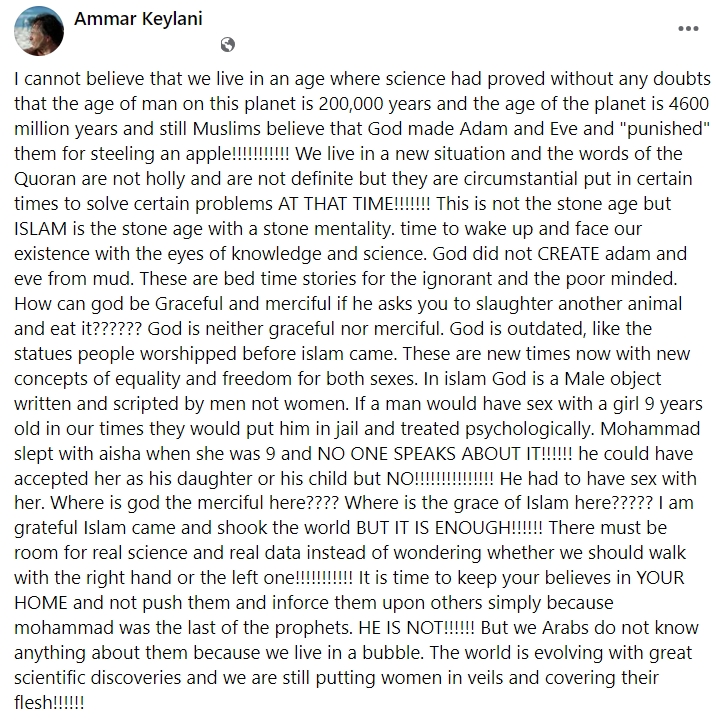Click the word "psychologically" in the post
Image resolution: width=716 pixels, height=720 pixels.
tap(530, 428)
